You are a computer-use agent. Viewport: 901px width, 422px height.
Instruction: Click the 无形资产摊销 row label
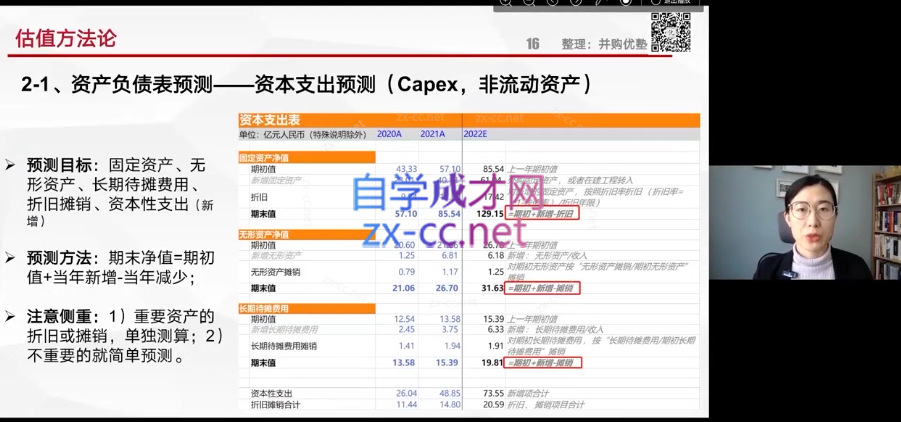(275, 271)
